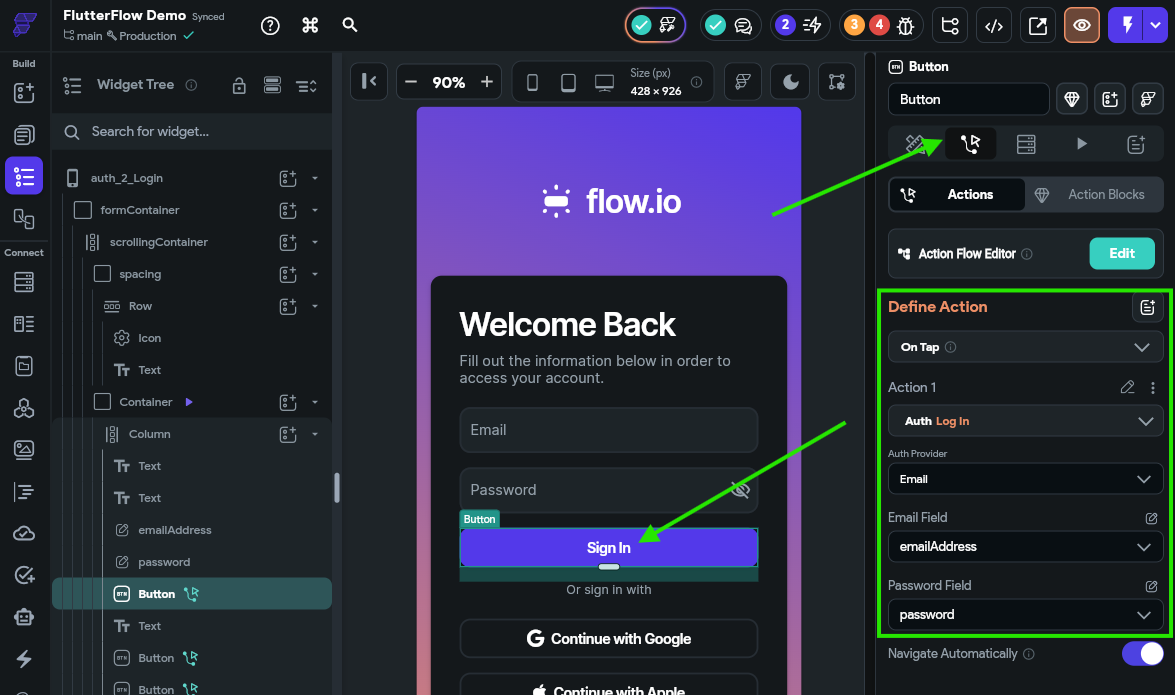Select the Icon tree item
This screenshot has width=1175, height=695.
149,338
